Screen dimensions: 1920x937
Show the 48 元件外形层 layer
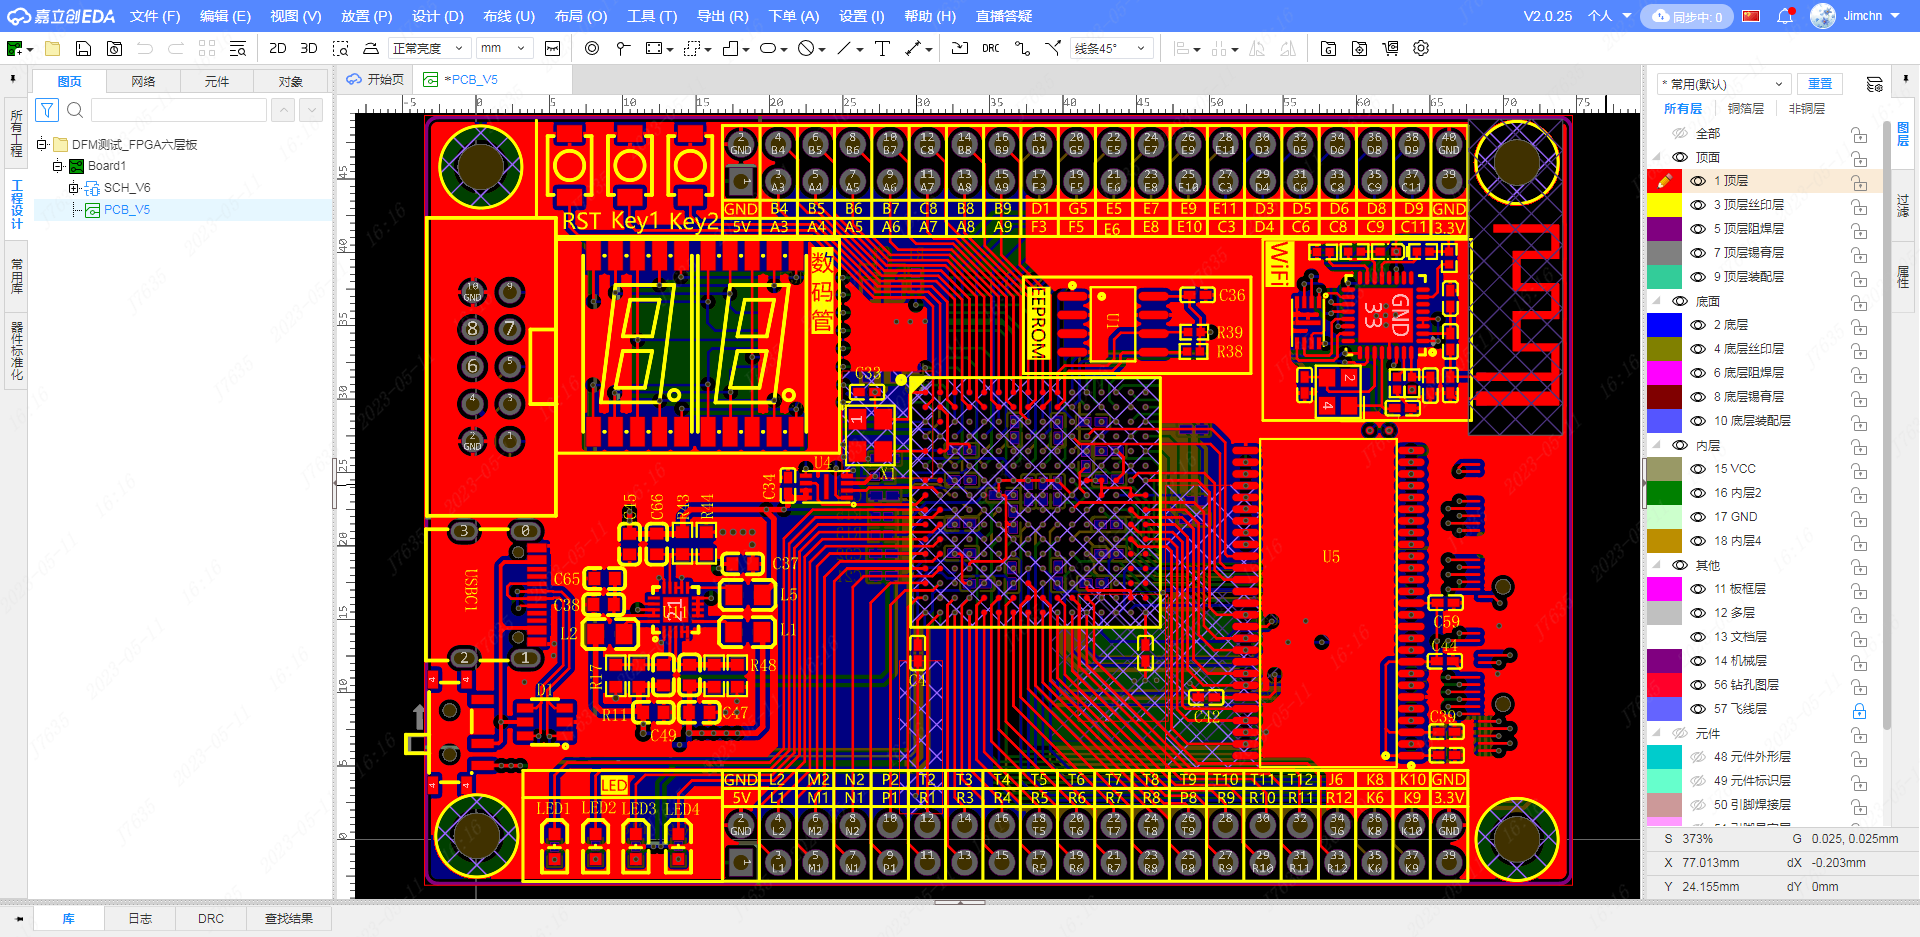click(x=1698, y=757)
